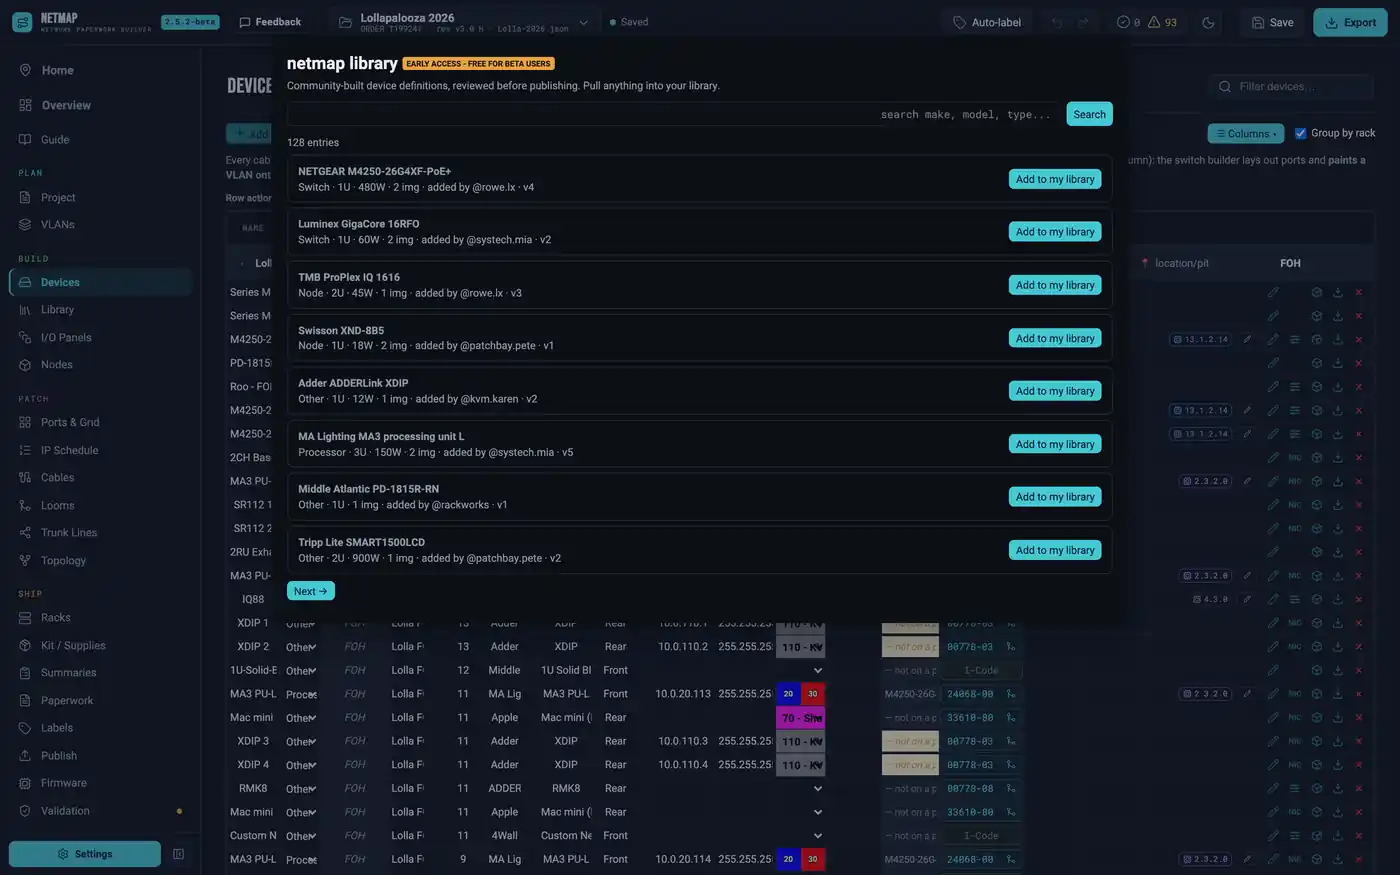The width and height of the screenshot is (1400, 875).
Task: Click the NIC icon on XDIP 1 row
Action: (x=1295, y=623)
